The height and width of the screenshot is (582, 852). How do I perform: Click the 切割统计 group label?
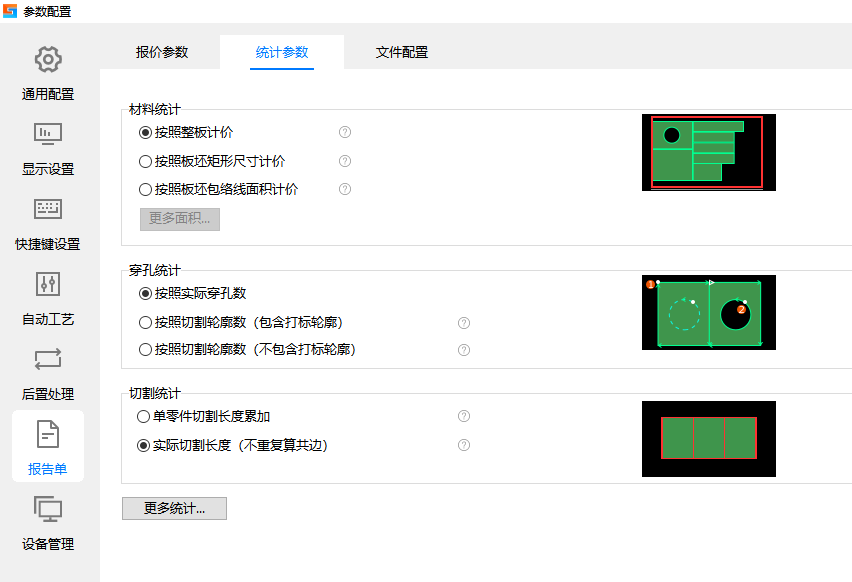155,393
